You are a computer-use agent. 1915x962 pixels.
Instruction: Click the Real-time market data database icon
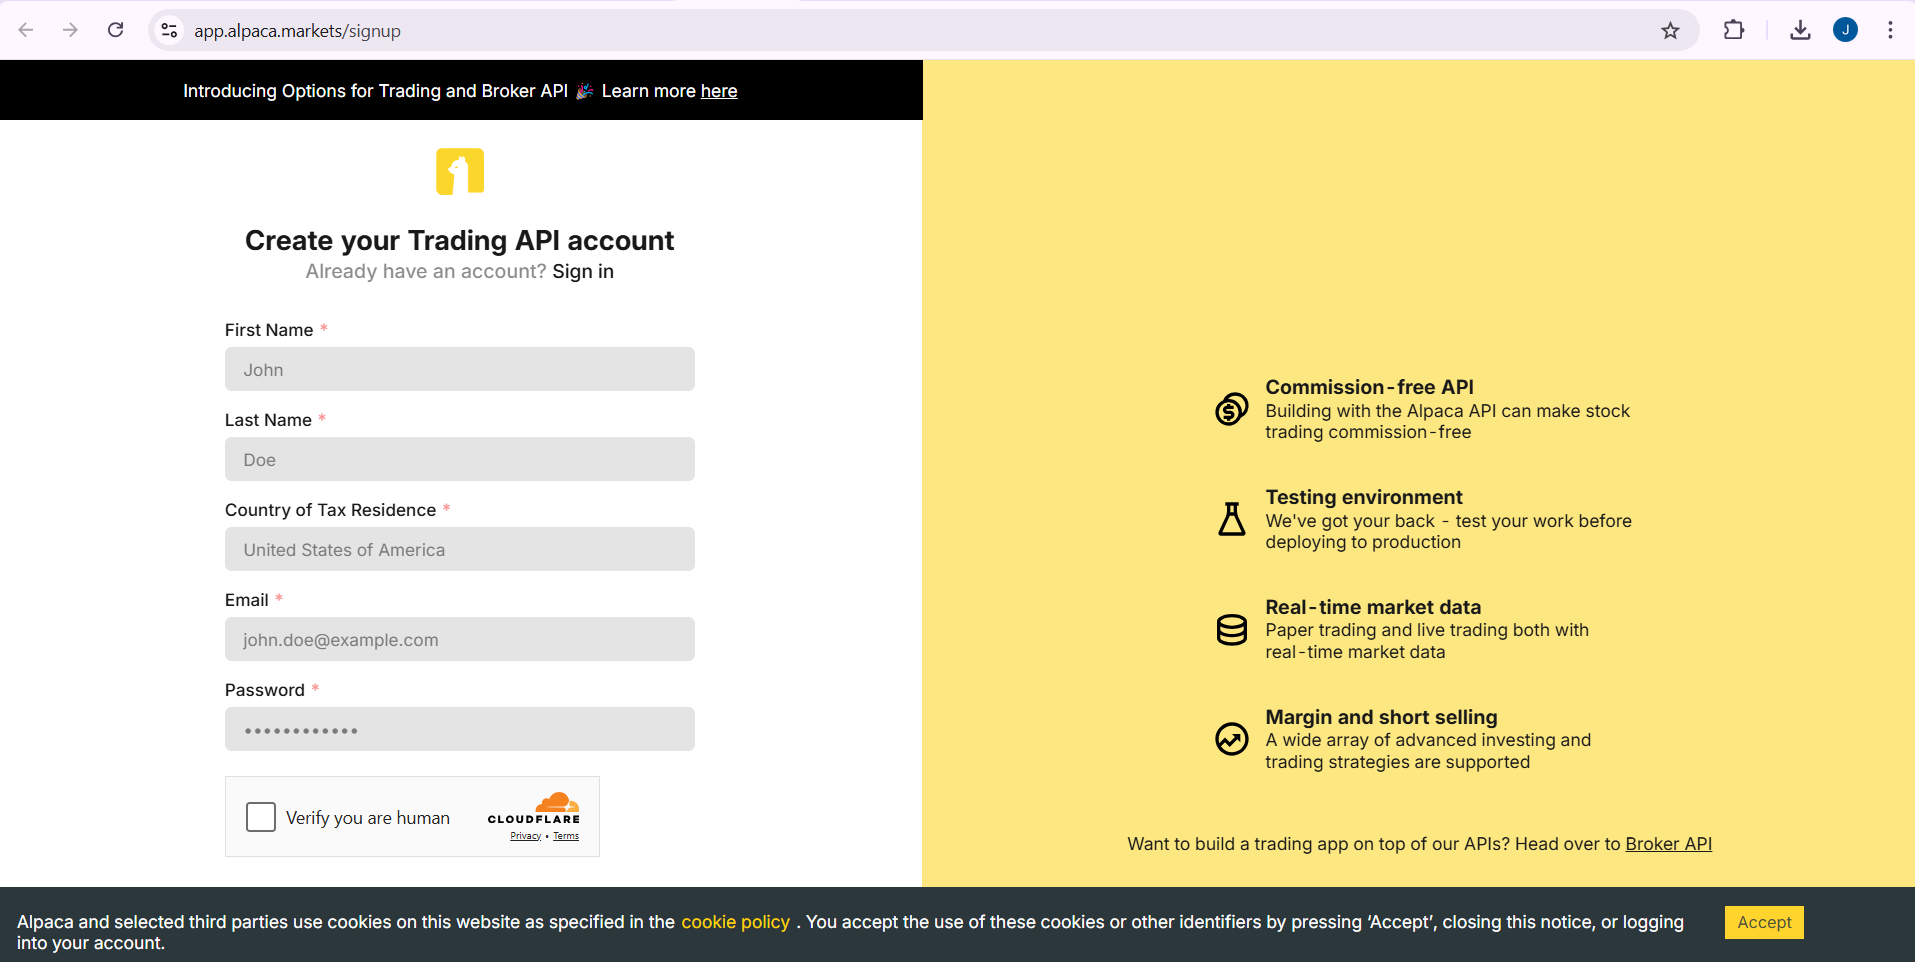[x=1232, y=630]
